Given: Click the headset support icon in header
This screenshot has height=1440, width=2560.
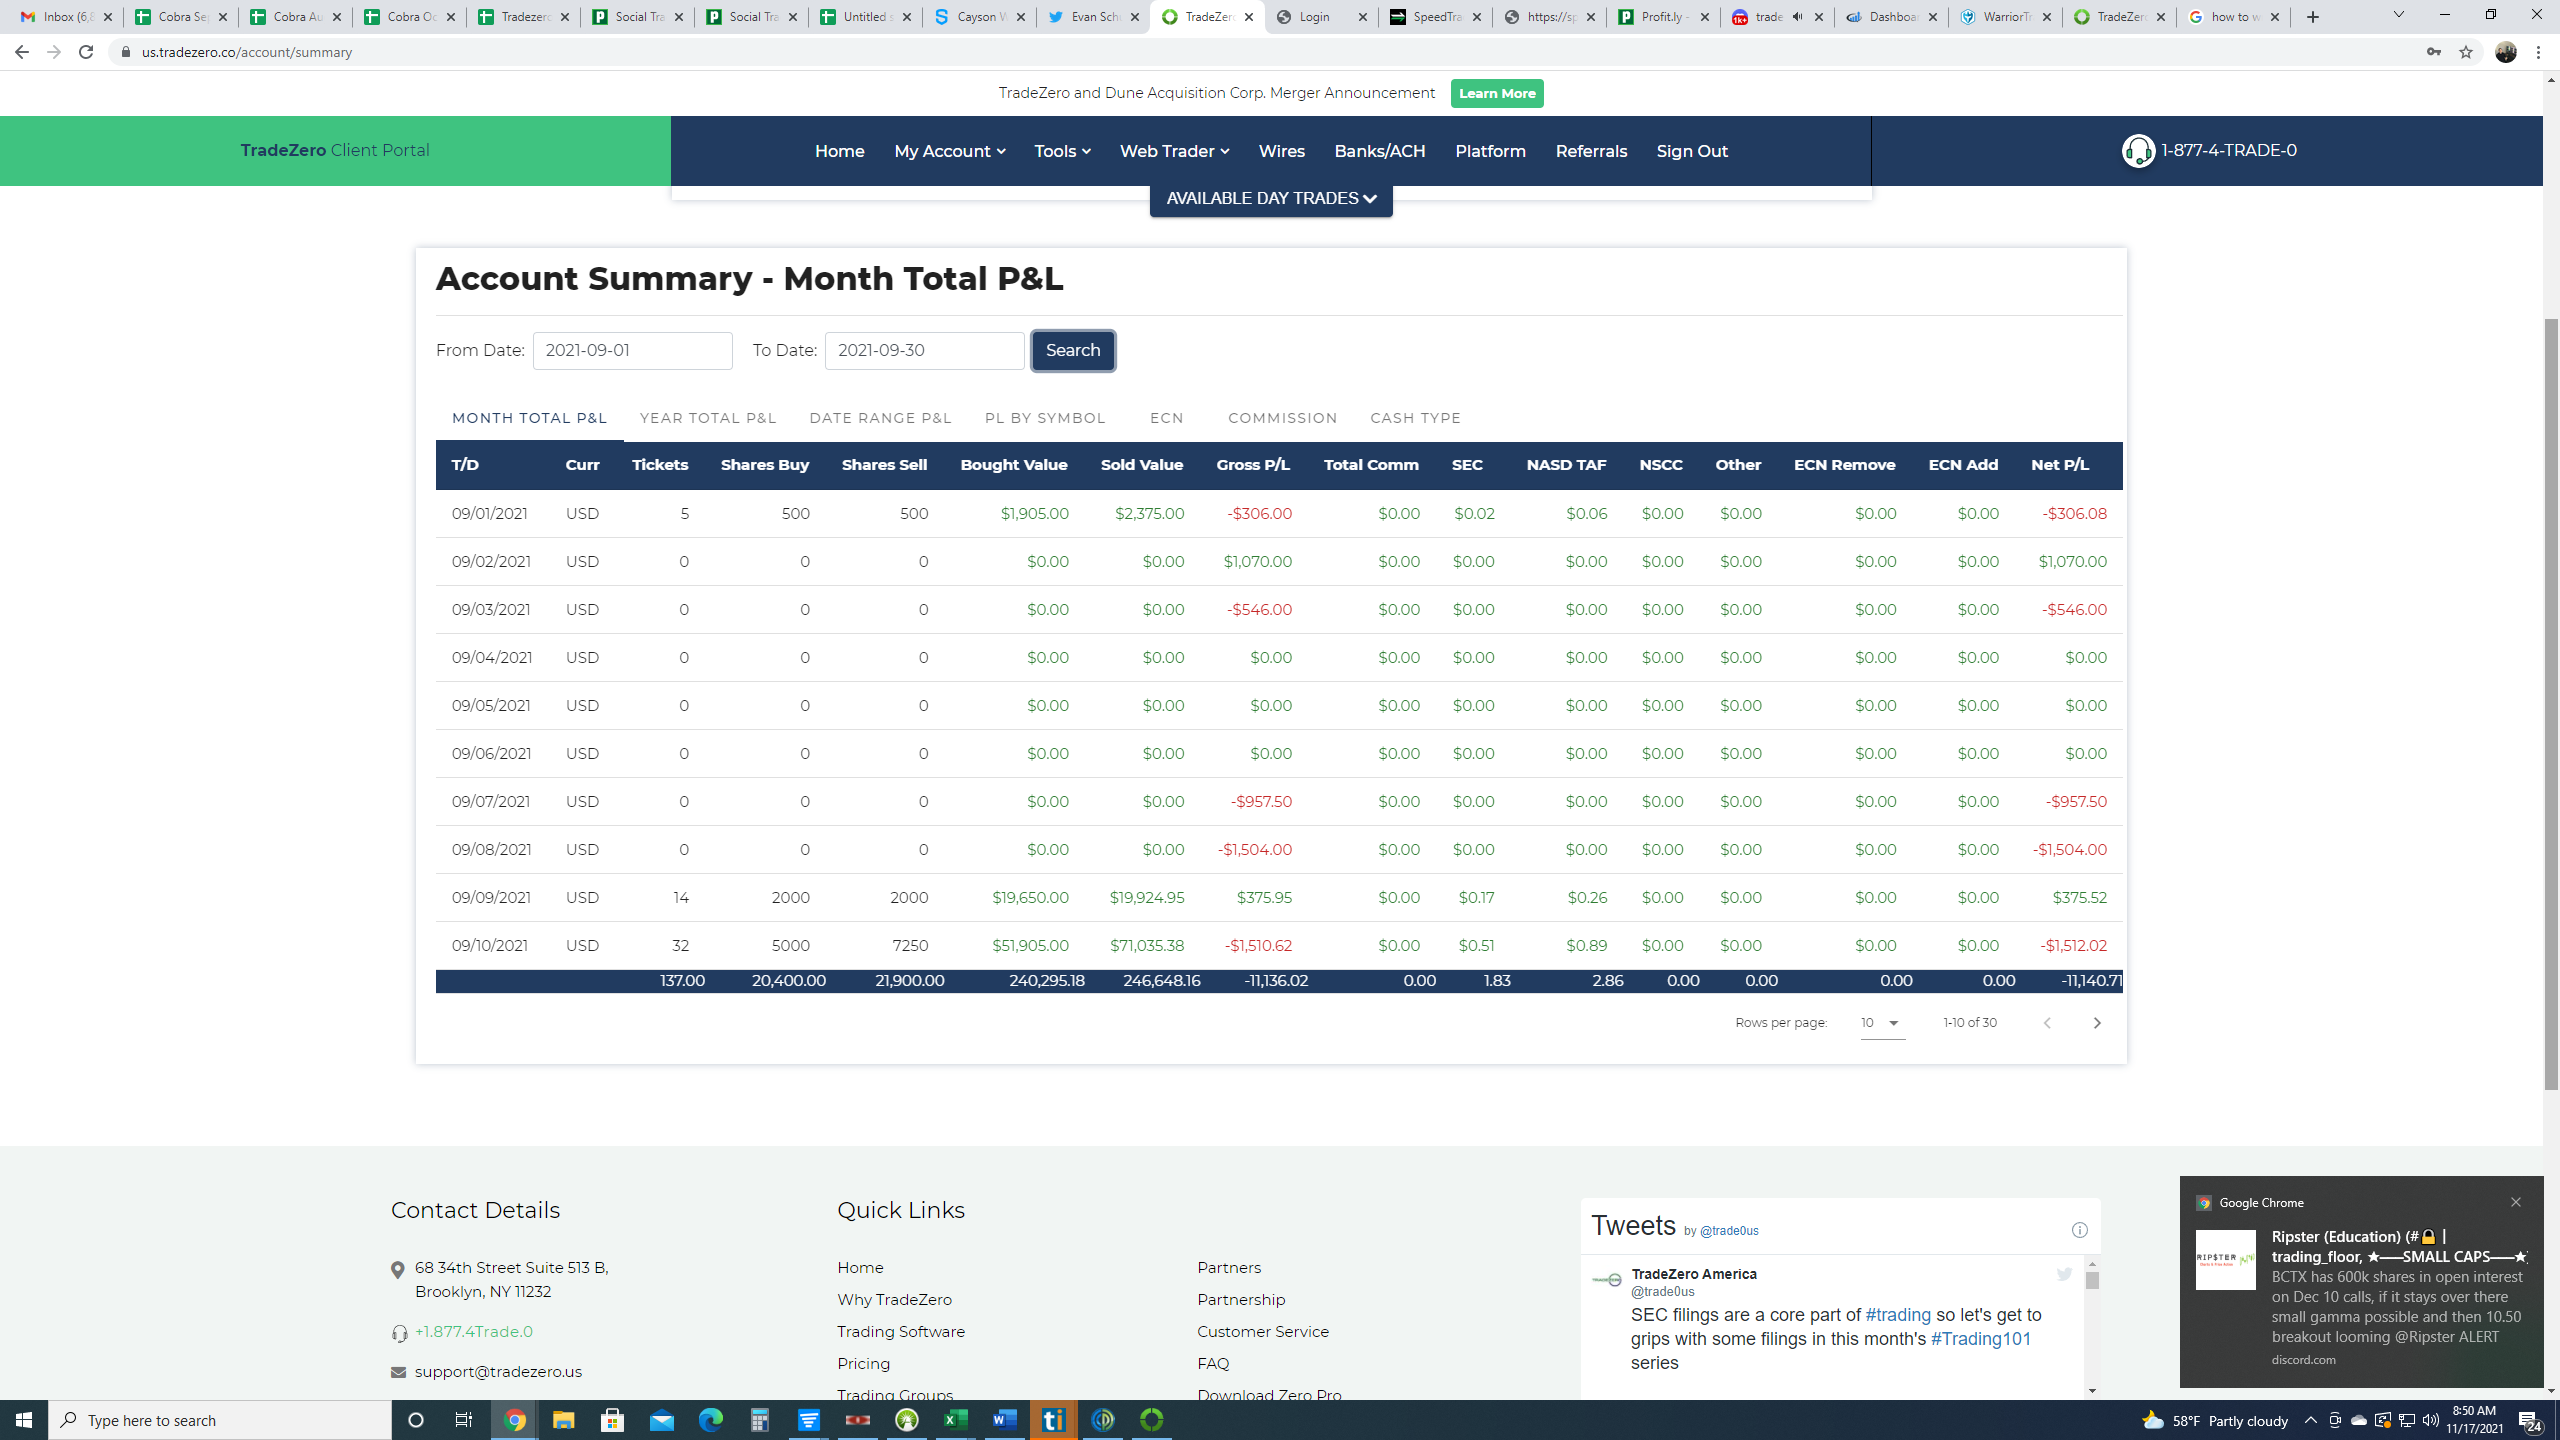Looking at the screenshot, I should point(2138,151).
